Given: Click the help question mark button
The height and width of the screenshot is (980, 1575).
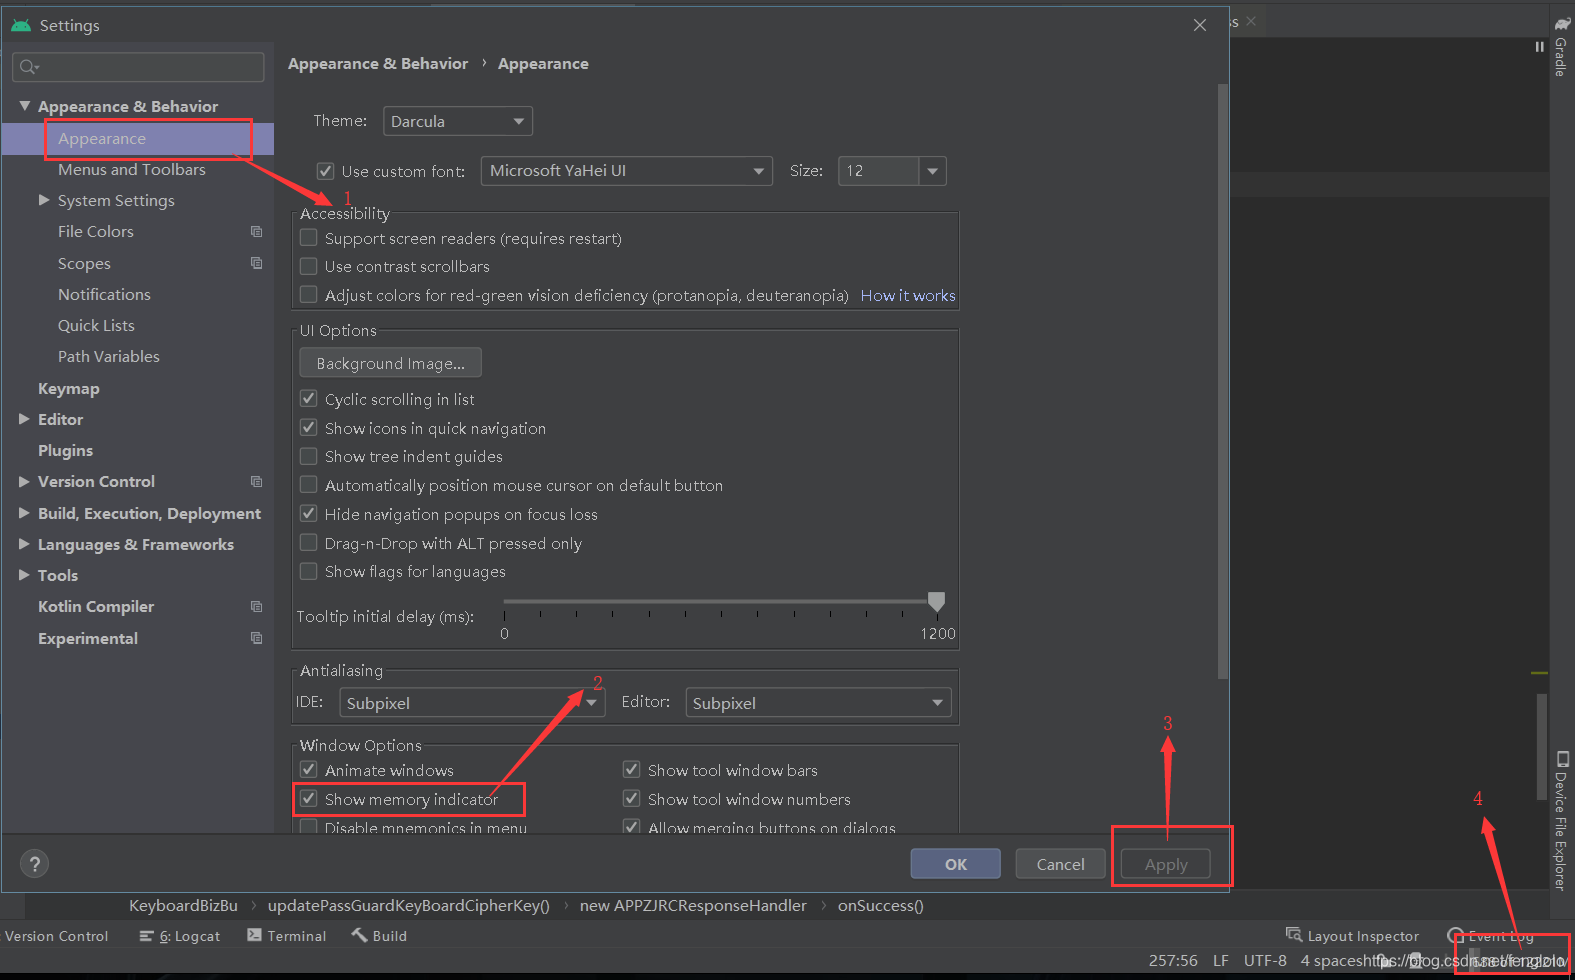Looking at the screenshot, I should [35, 864].
